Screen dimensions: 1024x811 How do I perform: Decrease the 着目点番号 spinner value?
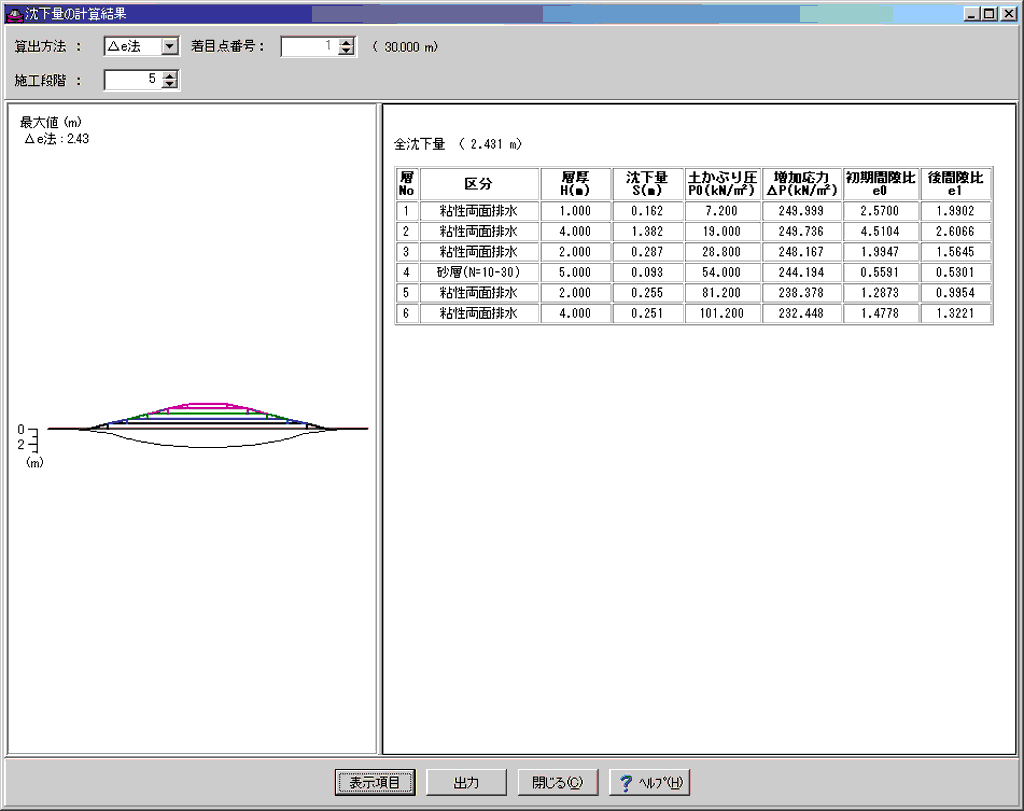click(347, 51)
